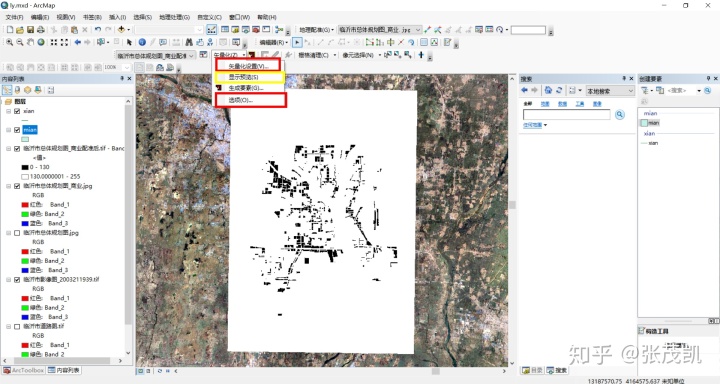Click the Add Control Points georeferencing icon

tap(428, 30)
